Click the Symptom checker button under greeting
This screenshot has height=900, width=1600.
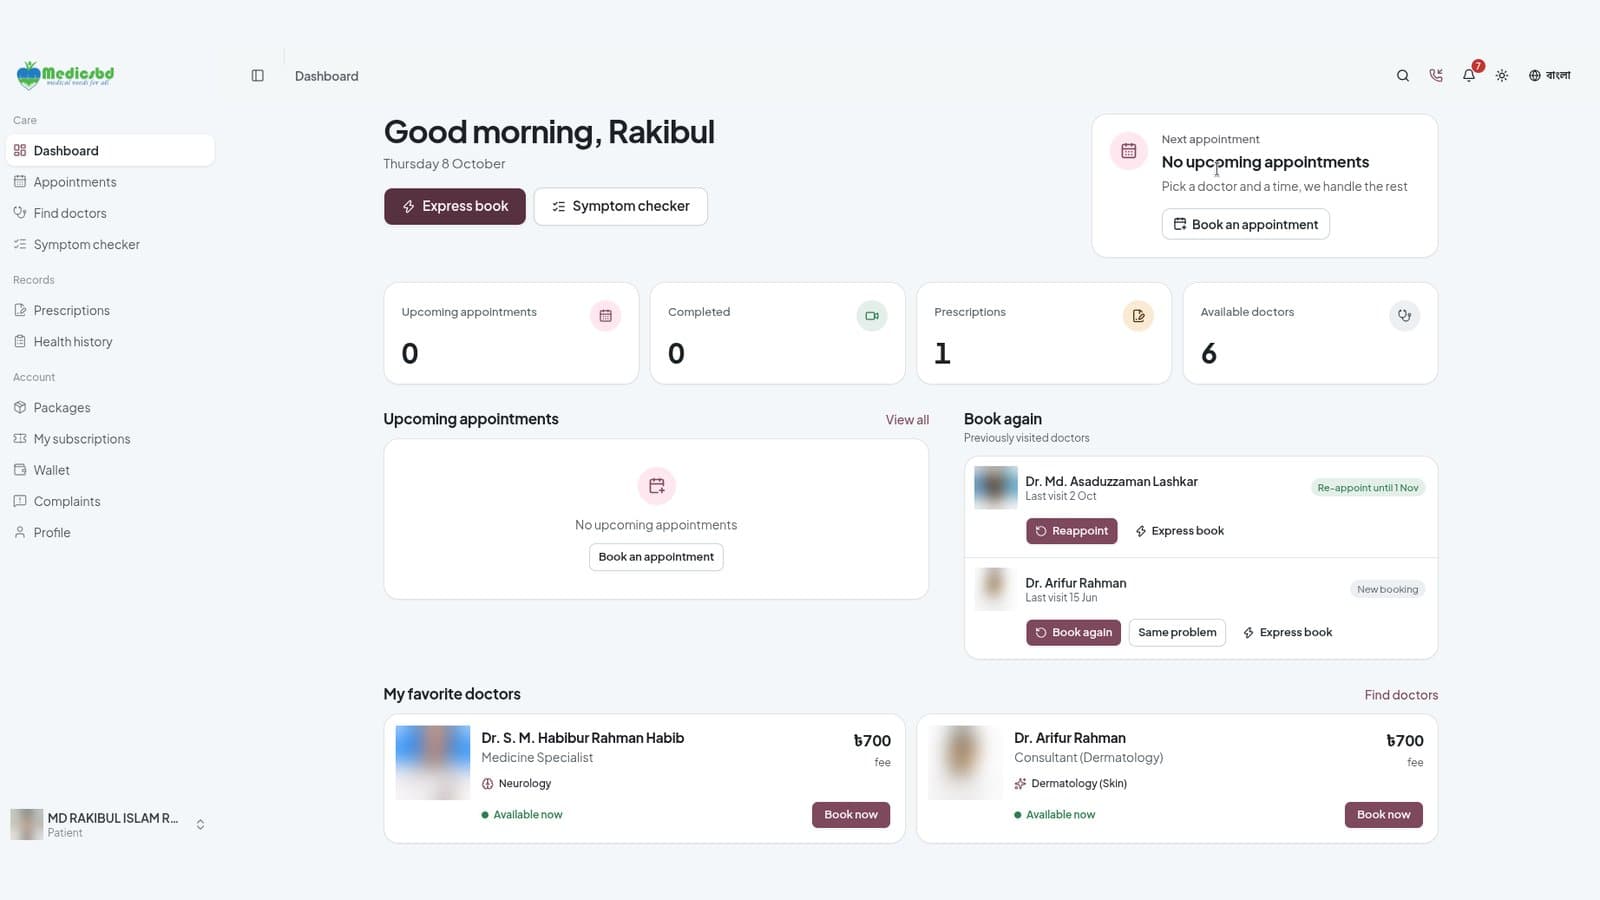(621, 206)
